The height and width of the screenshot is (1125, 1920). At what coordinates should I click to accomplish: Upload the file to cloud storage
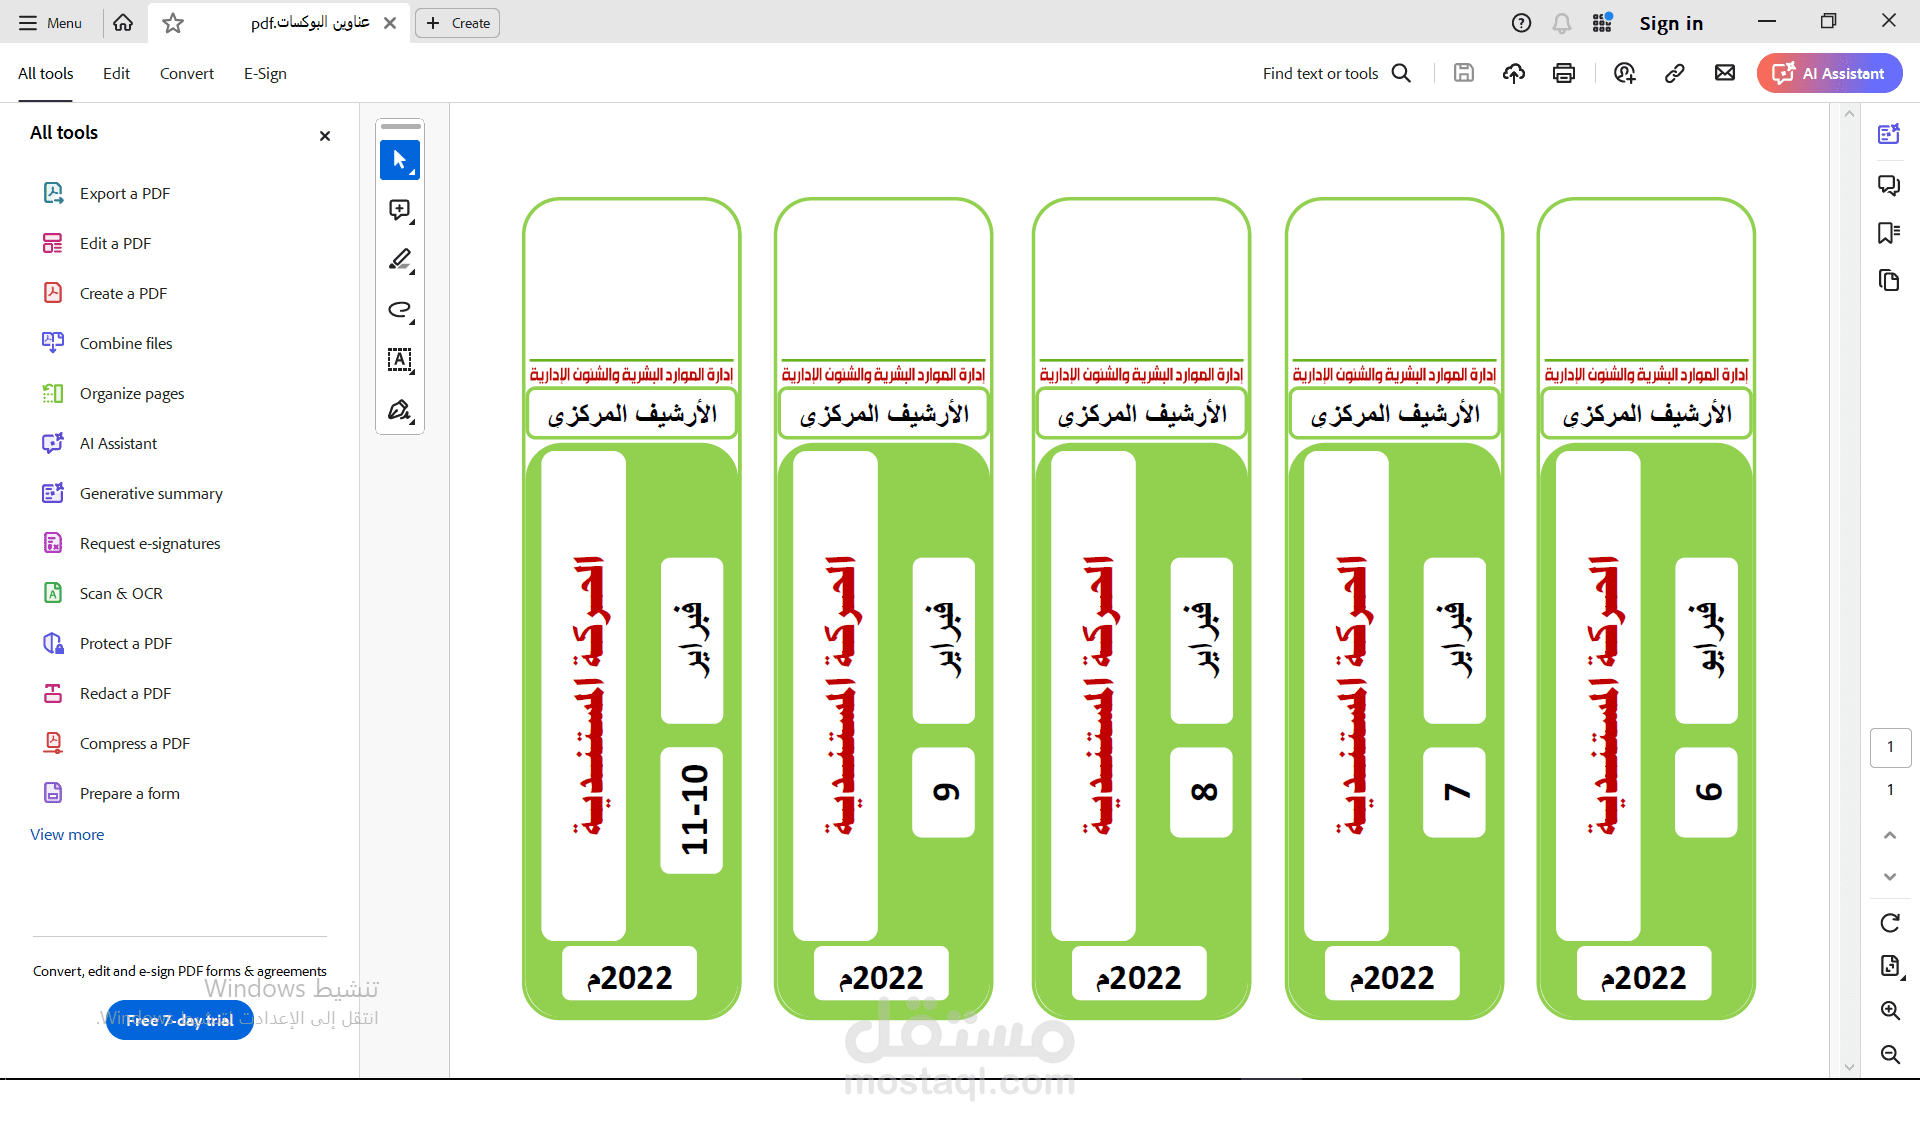tap(1514, 73)
